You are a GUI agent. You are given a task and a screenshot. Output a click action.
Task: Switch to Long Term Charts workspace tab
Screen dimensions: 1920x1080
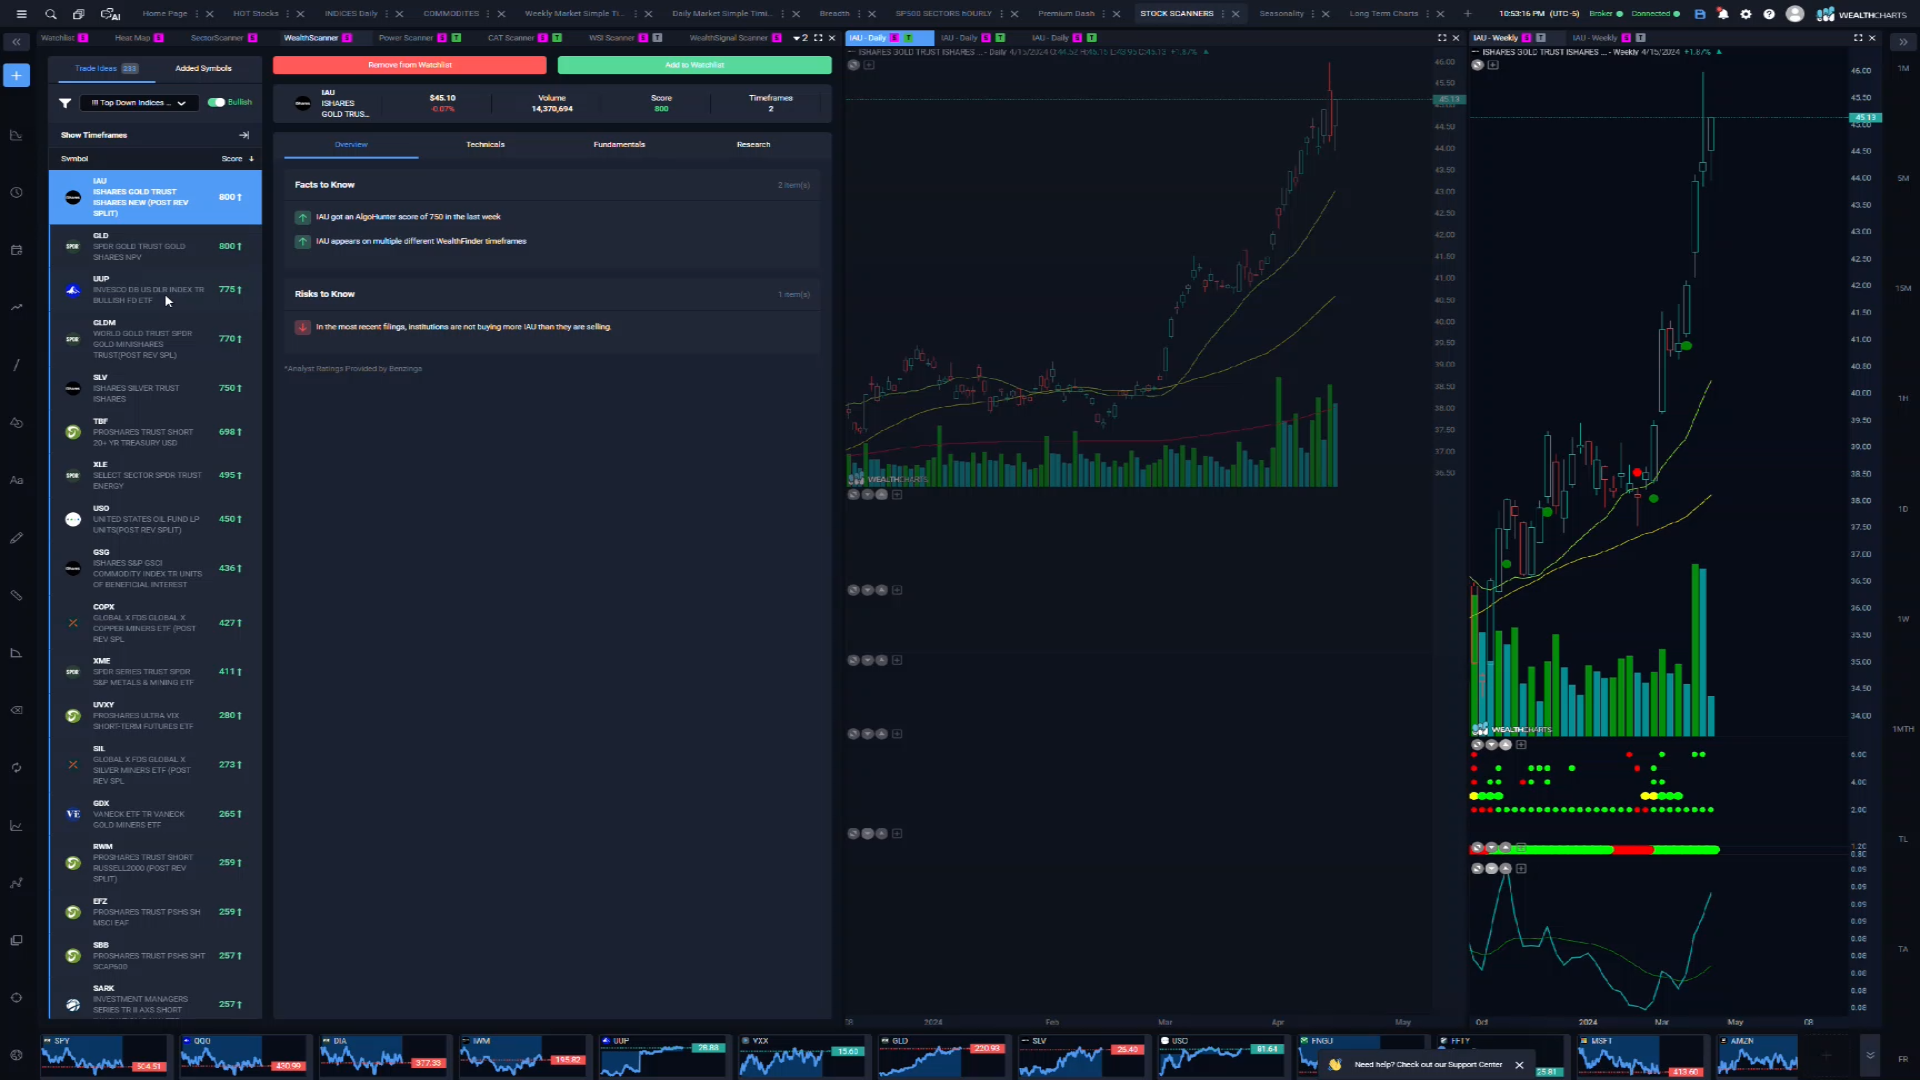1384,14
